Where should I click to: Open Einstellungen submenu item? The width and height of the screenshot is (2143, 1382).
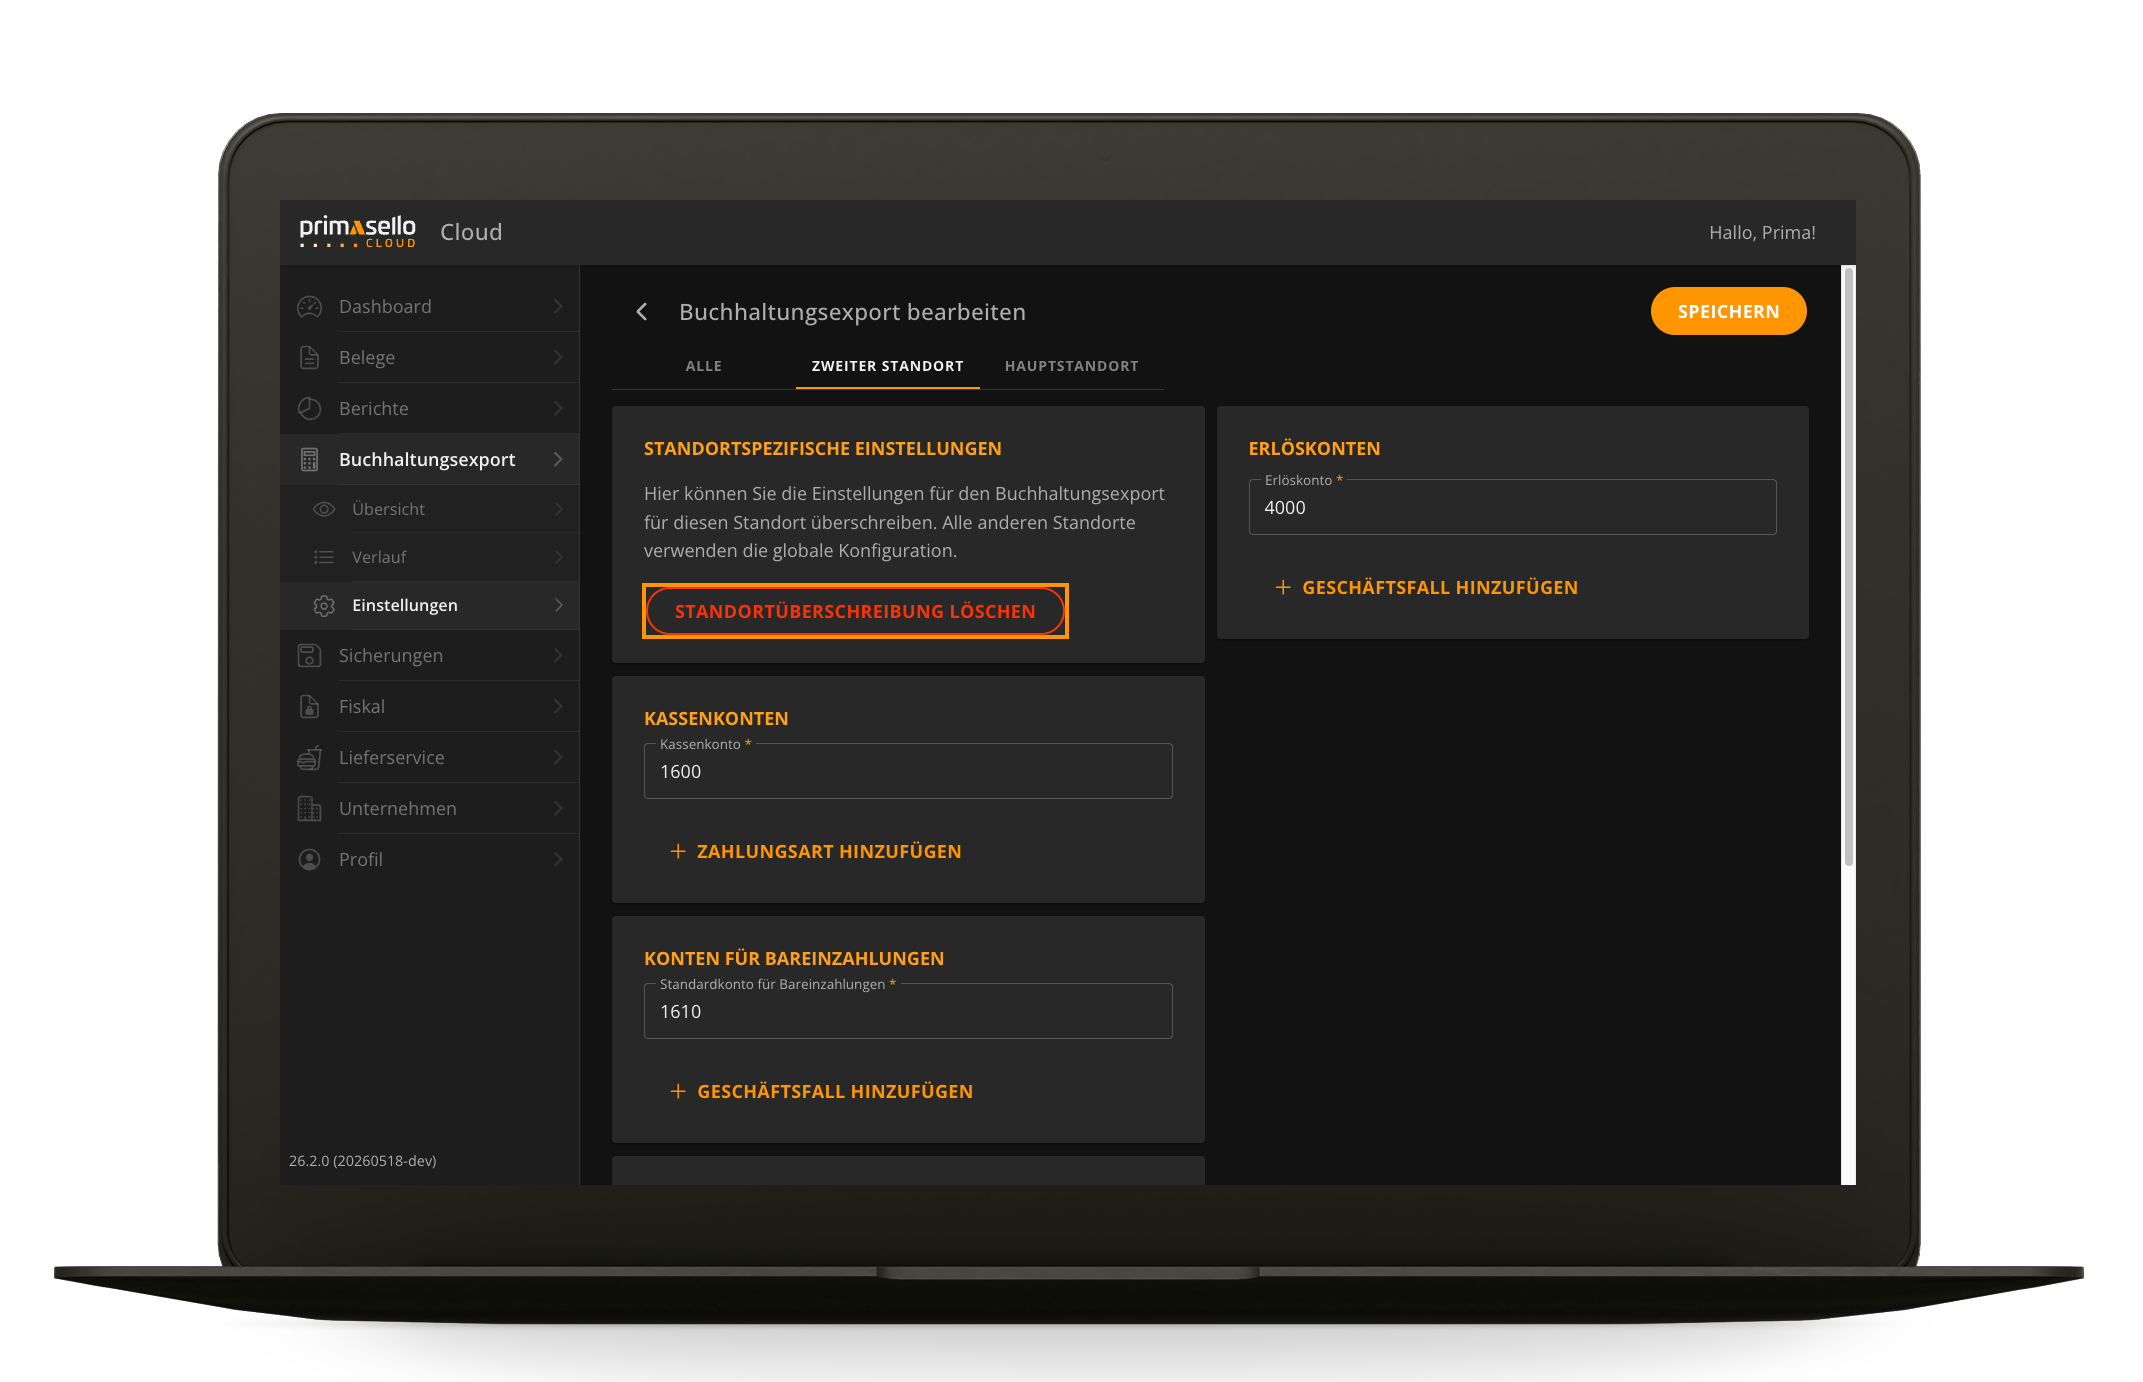tap(430, 606)
